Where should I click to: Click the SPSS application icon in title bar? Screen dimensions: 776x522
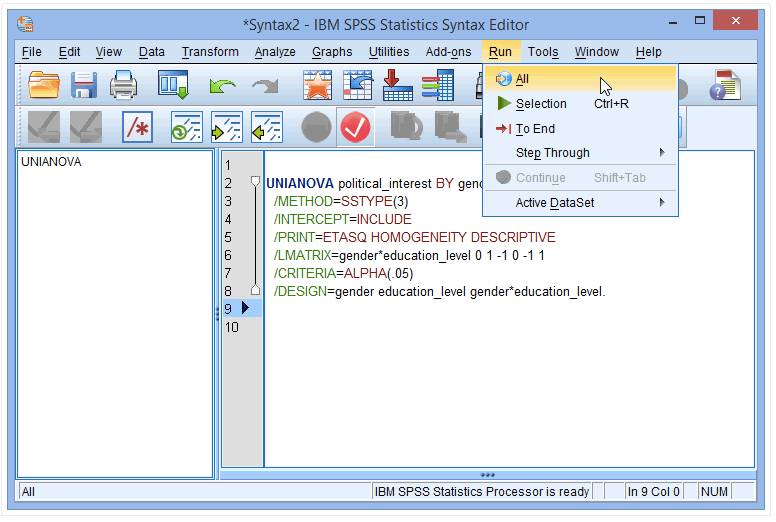pos(25,24)
